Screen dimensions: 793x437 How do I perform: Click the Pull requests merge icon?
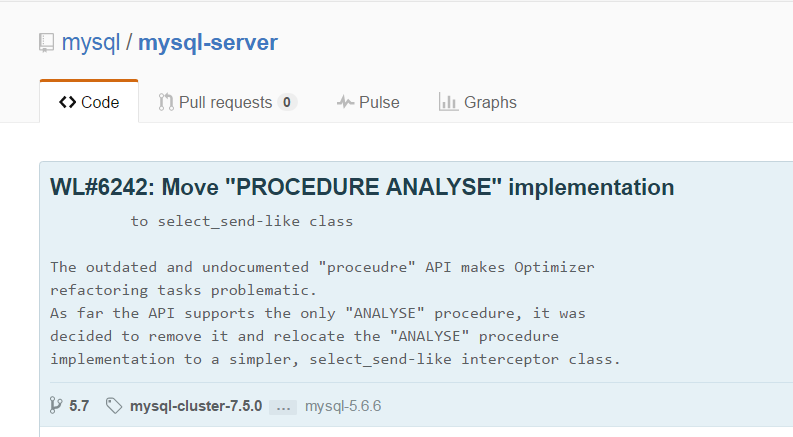coord(165,102)
